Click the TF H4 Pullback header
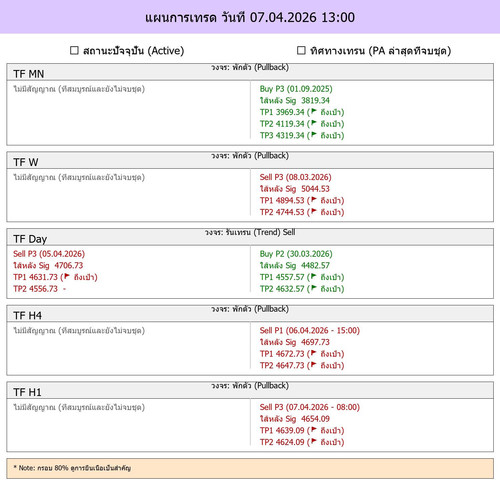 [x=250, y=313]
